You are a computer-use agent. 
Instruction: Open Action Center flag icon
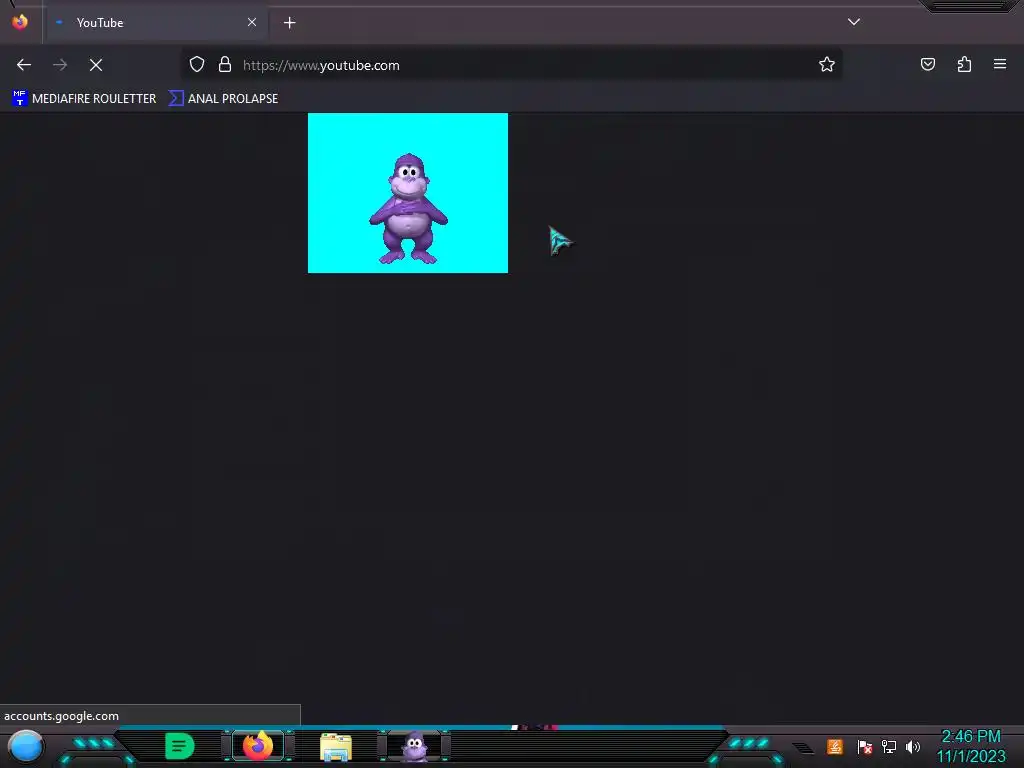[865, 746]
